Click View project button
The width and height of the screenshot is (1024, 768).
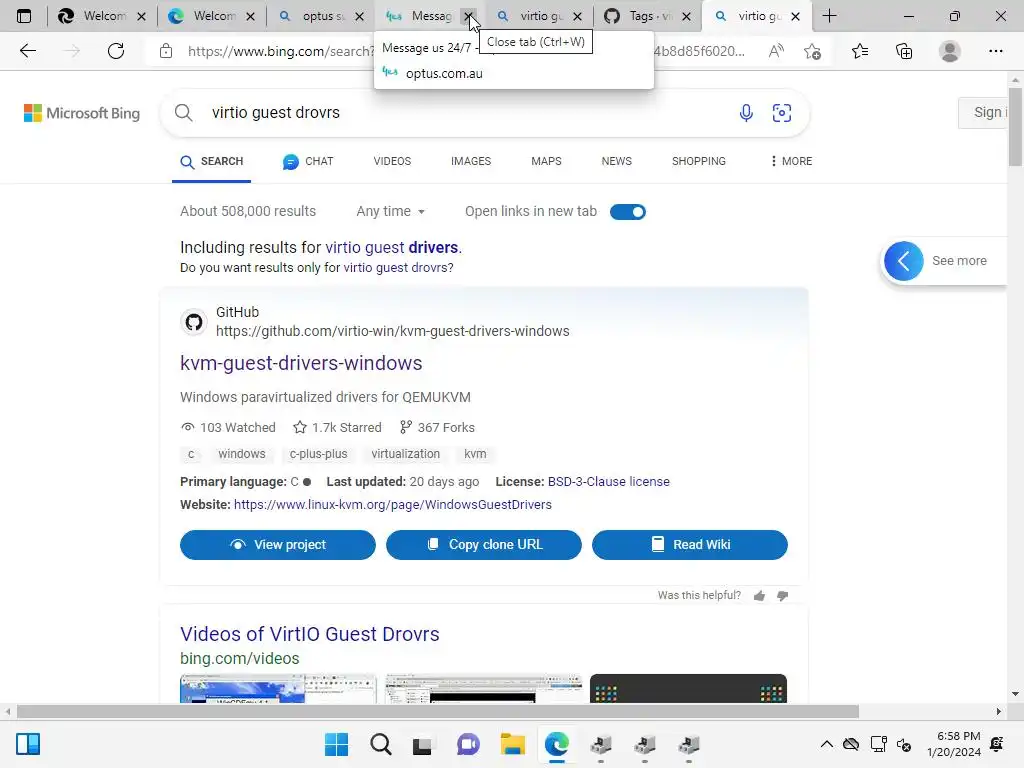[x=278, y=545]
